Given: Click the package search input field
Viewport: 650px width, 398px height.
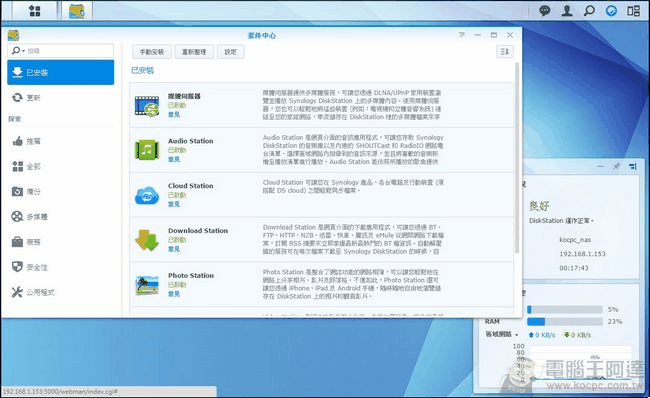Looking at the screenshot, I should click(61, 51).
